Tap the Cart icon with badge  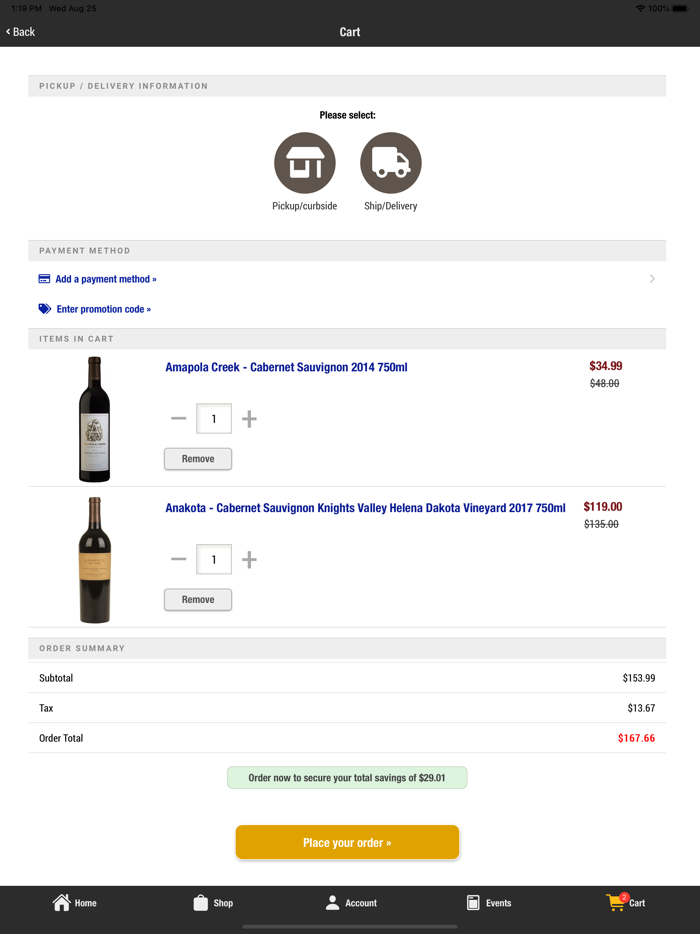pyautogui.click(x=617, y=902)
